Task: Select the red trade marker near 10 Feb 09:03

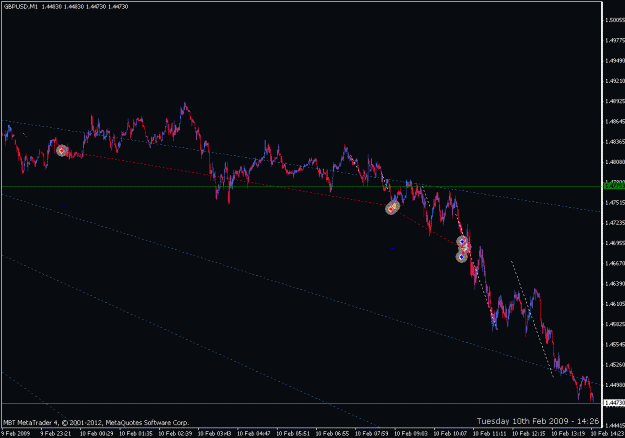Action: point(391,208)
